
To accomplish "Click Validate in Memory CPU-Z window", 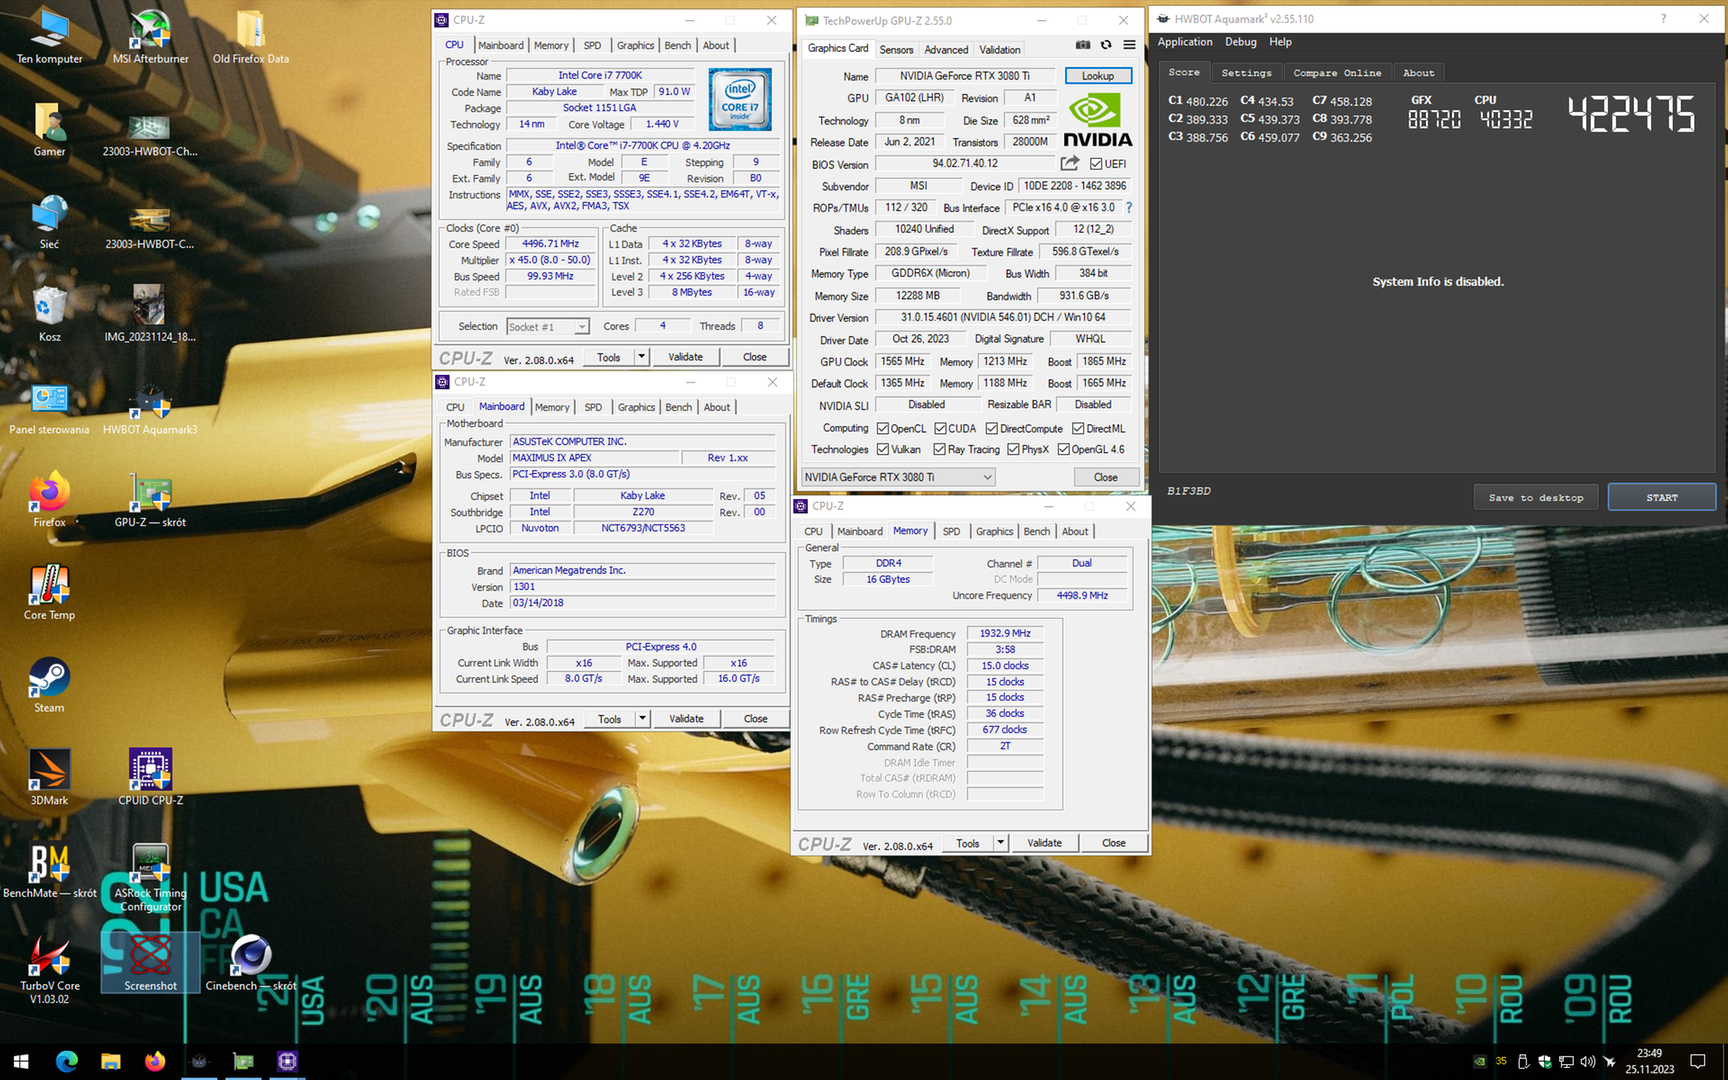I will tap(1044, 842).
